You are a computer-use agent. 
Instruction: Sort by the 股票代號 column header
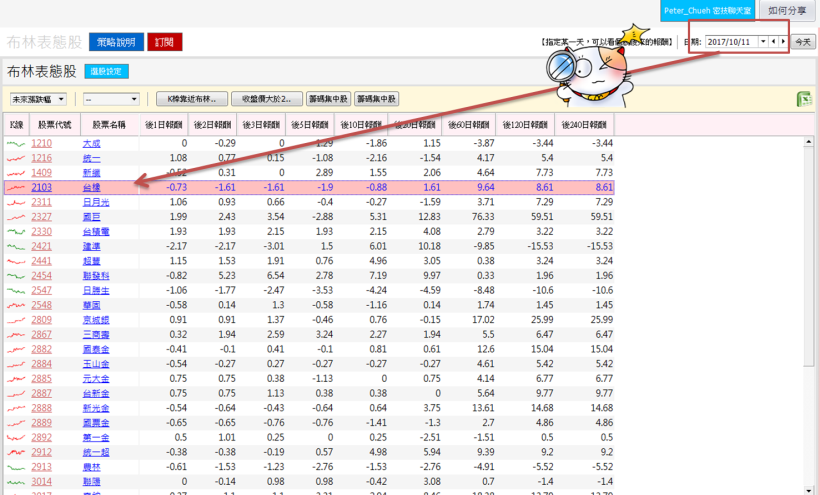point(54,125)
